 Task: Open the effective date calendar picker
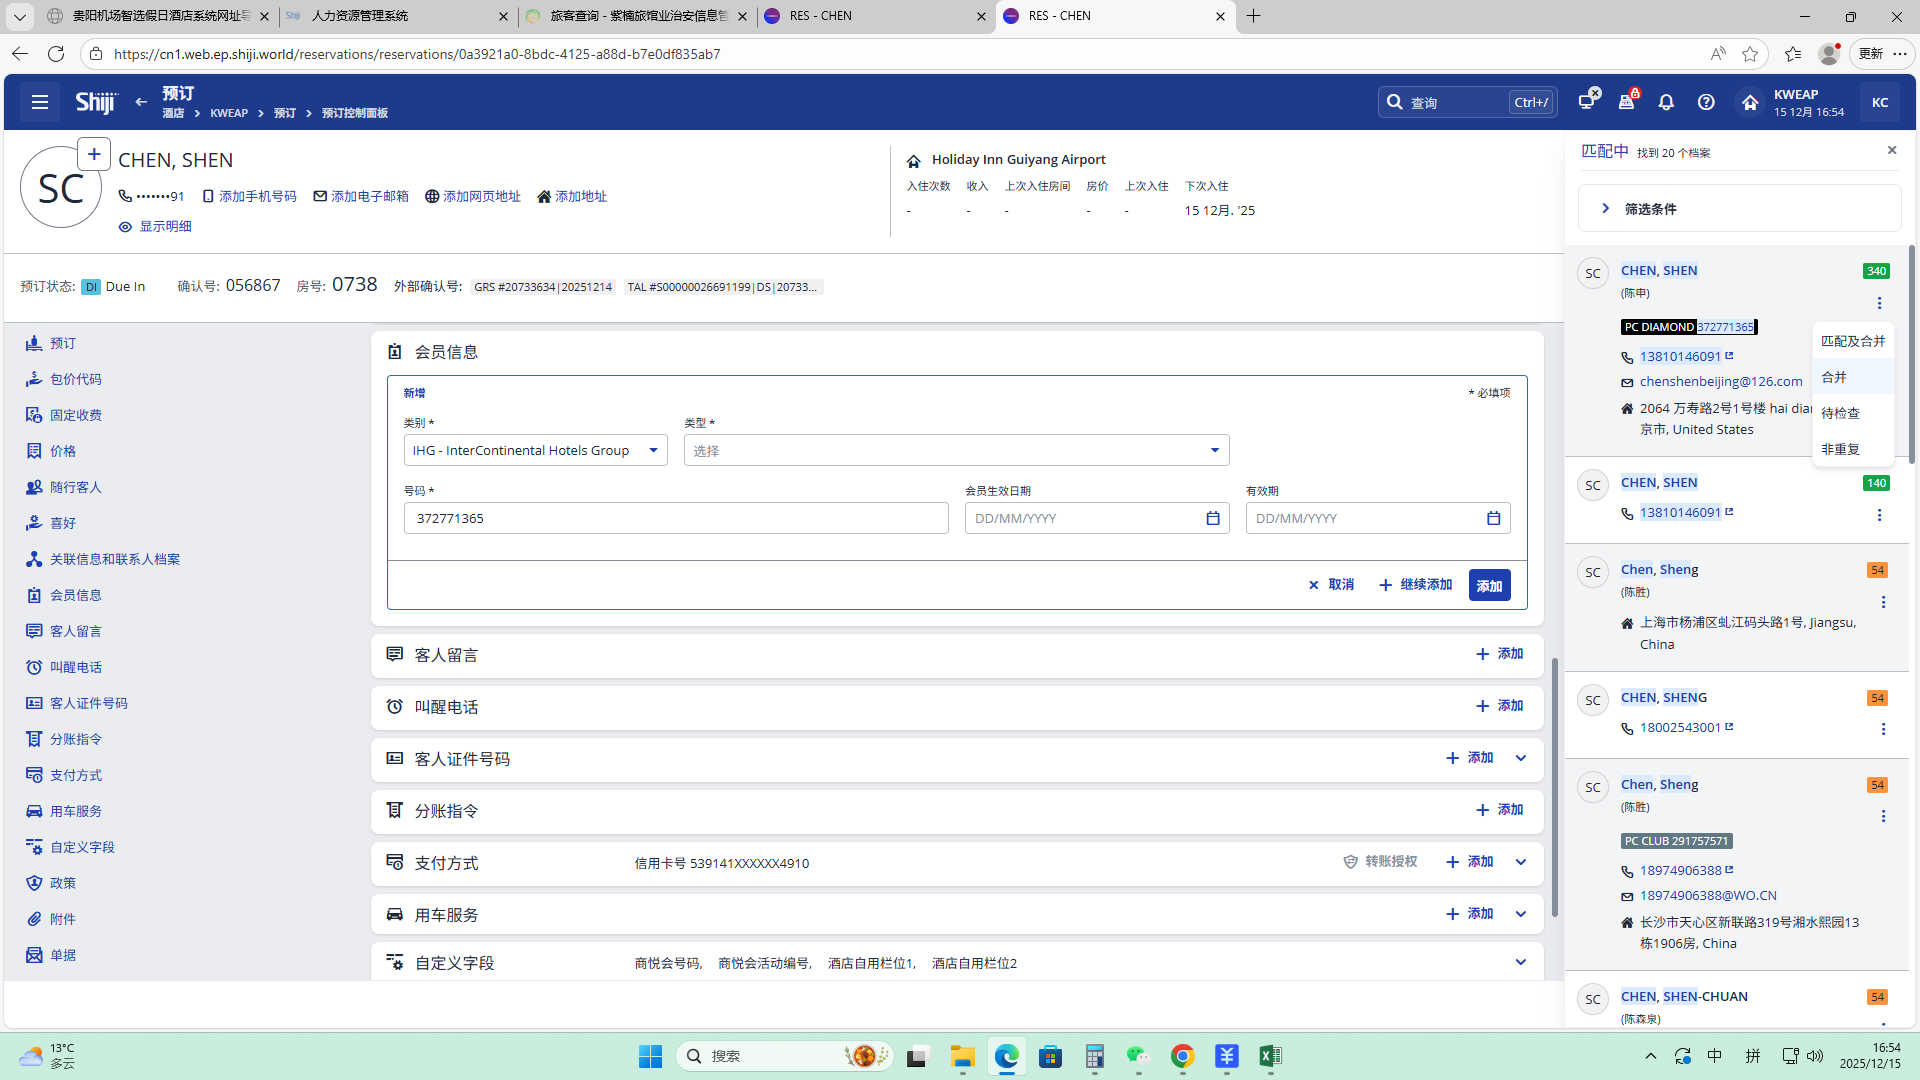pyautogui.click(x=1213, y=518)
